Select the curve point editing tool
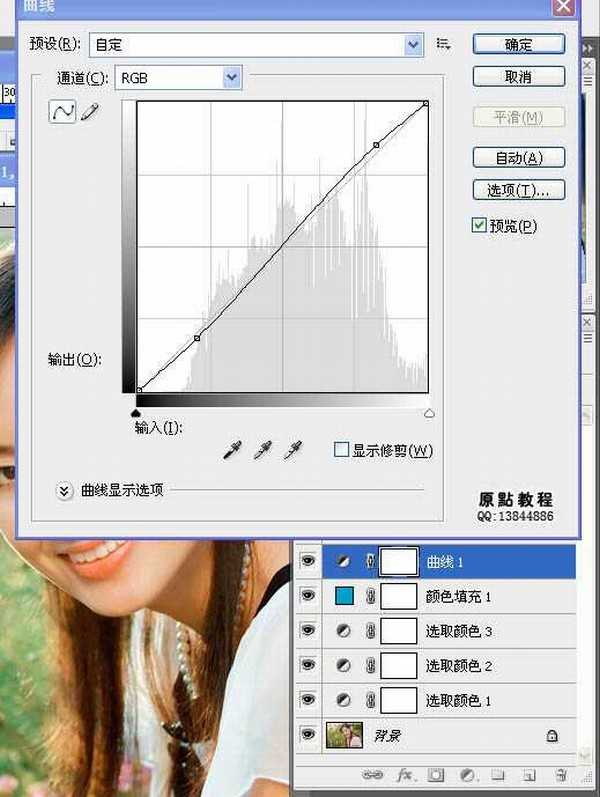600x797 pixels. click(62, 112)
